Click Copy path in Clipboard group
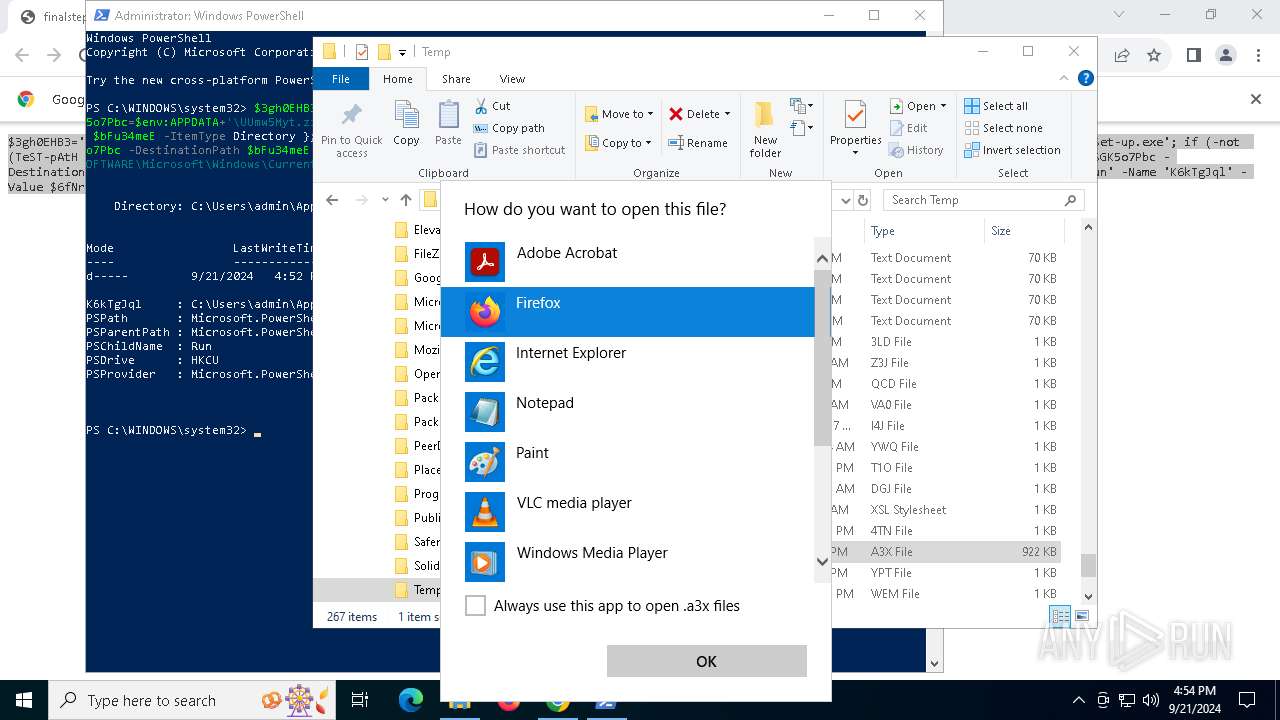 pyautogui.click(x=509, y=128)
